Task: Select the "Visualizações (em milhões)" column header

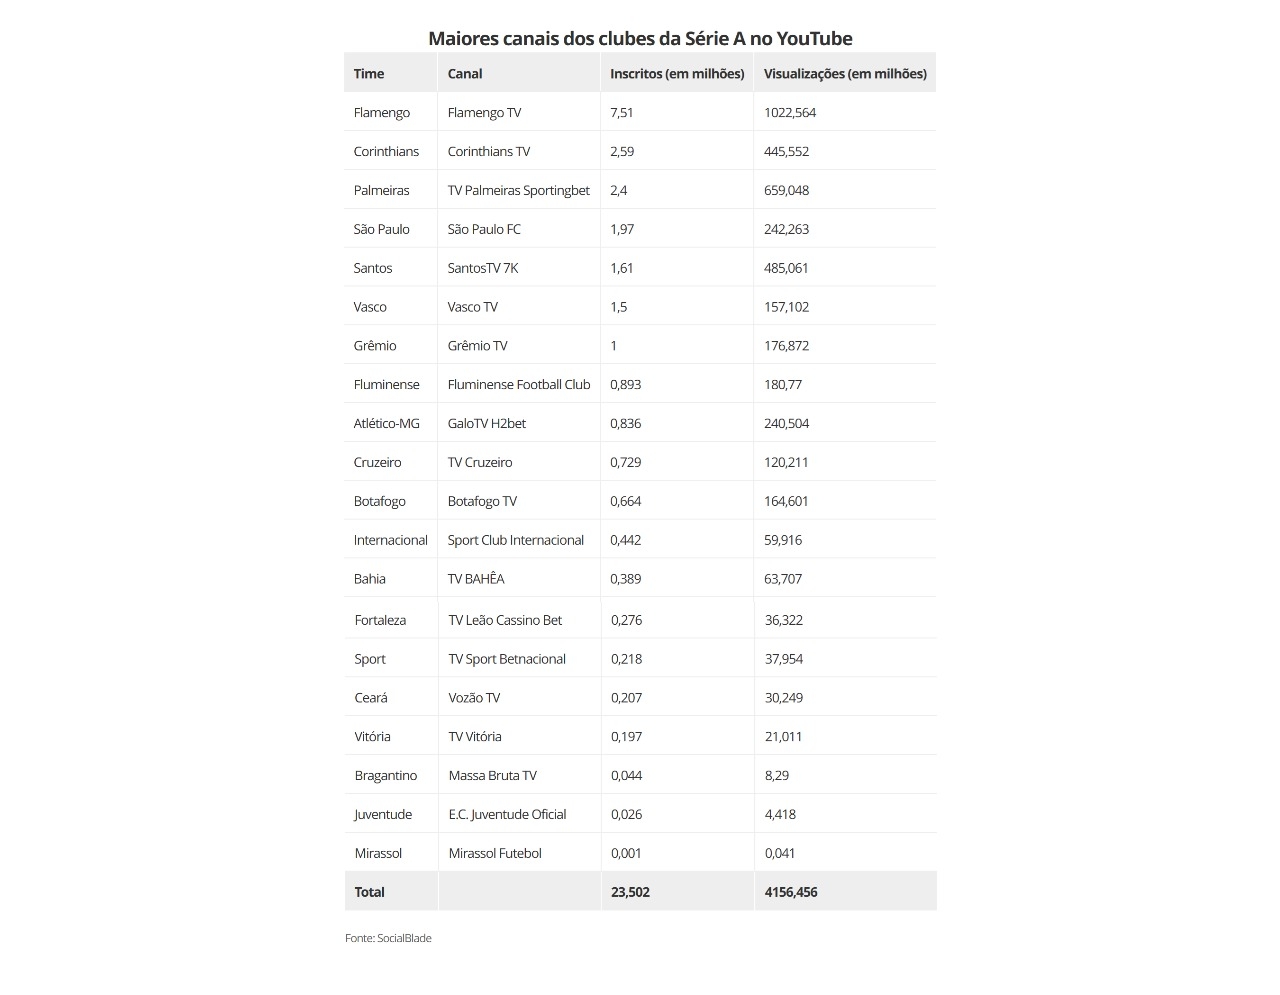Action: click(x=845, y=73)
